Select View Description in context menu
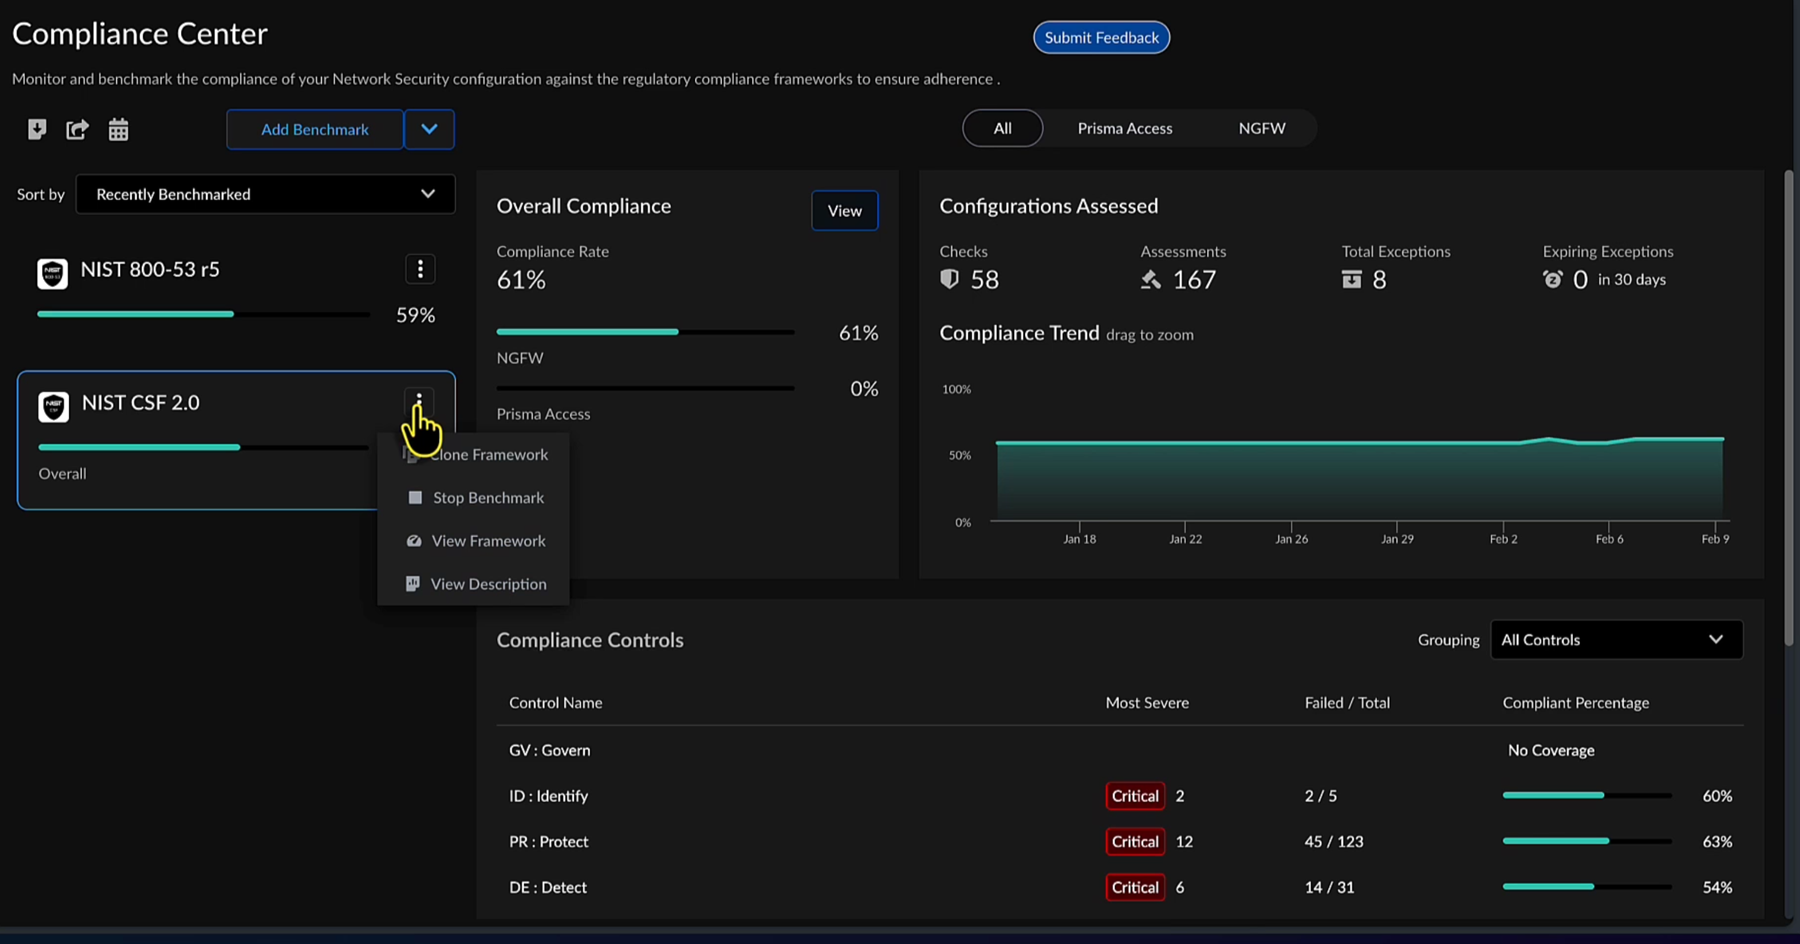Image resolution: width=1800 pixels, height=944 pixels. pyautogui.click(x=487, y=584)
